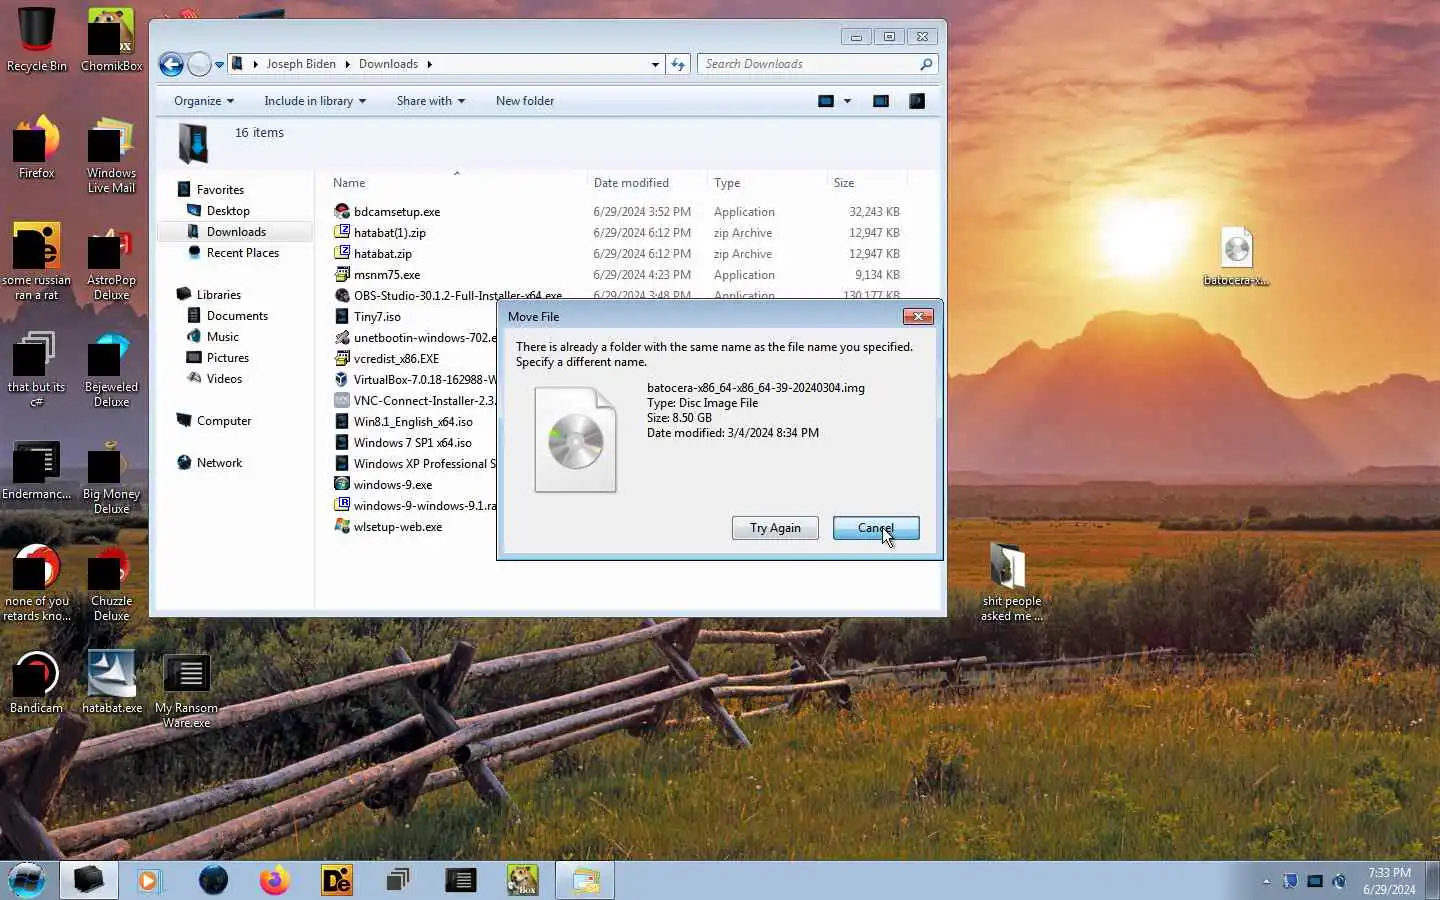The width and height of the screenshot is (1440, 900).
Task: Click the Chuzzle Deluxe desktop icon
Action: coord(111,584)
